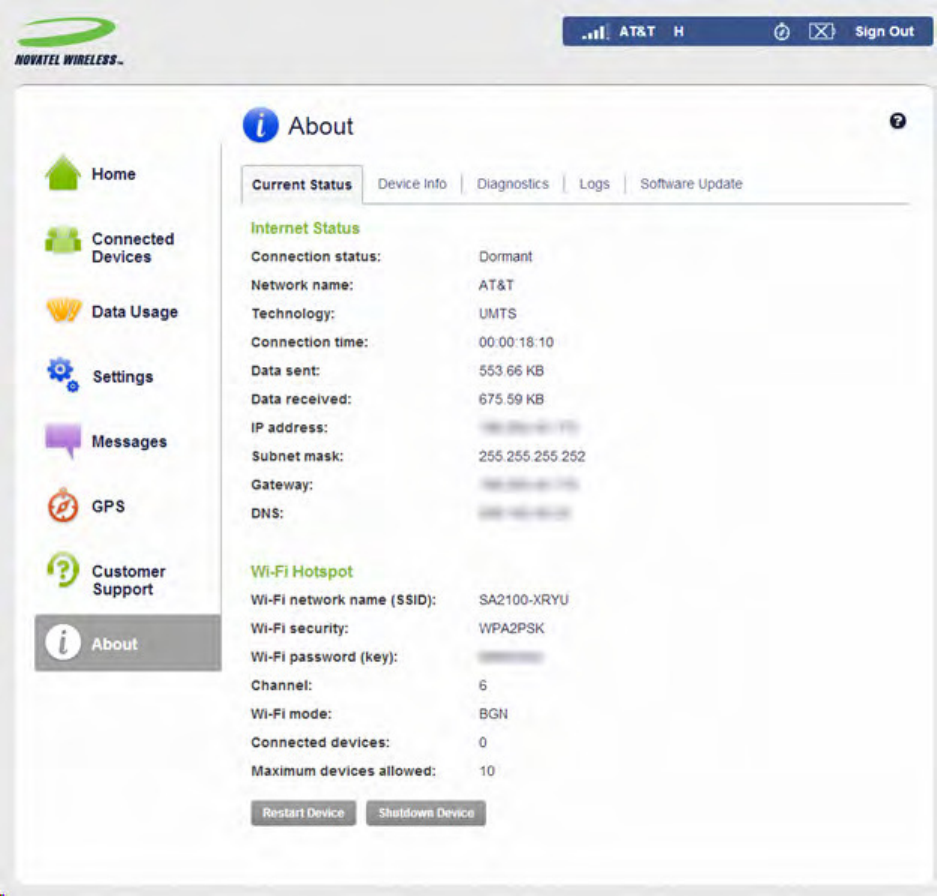The image size is (937, 896).
Task: Click the SSID value SA2100-XRYU
Action: tap(524, 600)
